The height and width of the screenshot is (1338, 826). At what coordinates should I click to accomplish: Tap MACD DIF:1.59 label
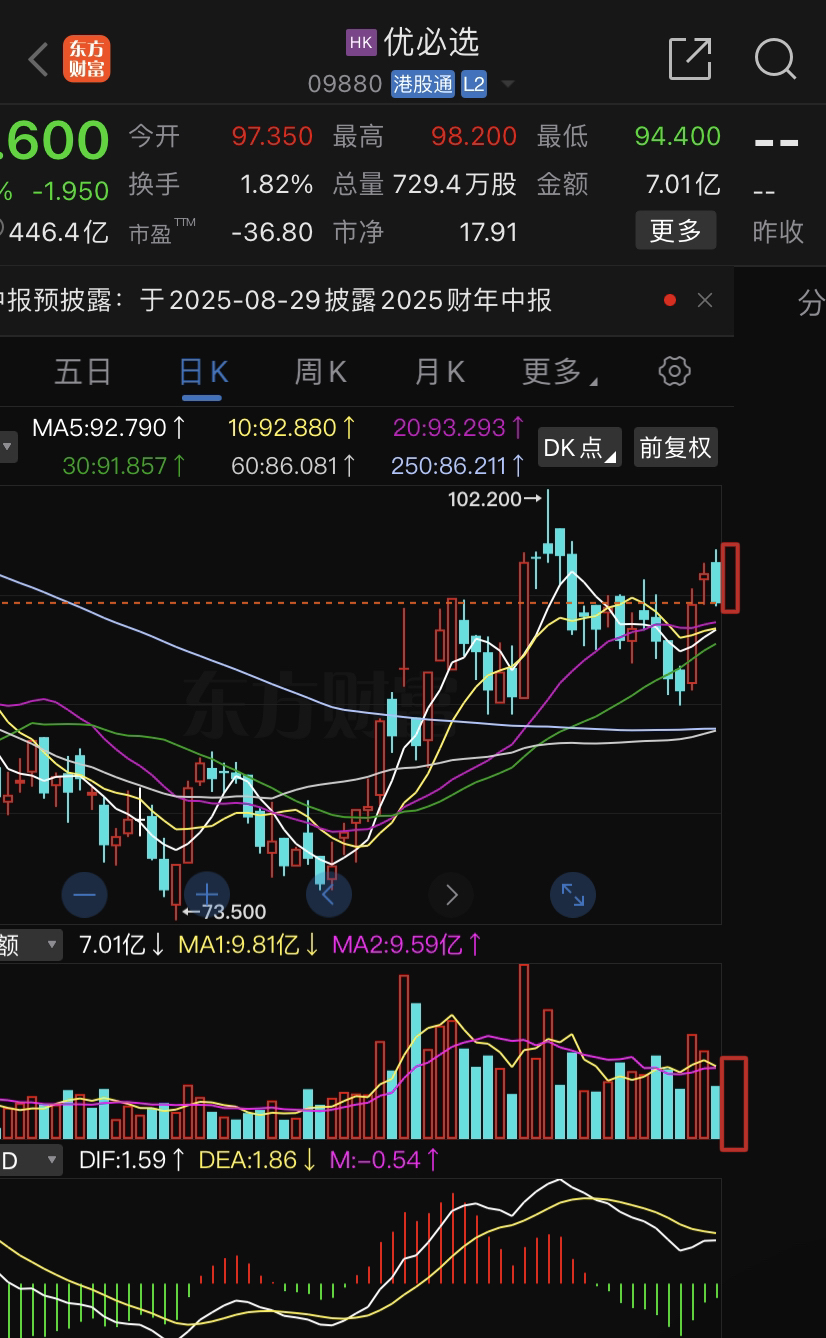pyautogui.click(x=133, y=1160)
